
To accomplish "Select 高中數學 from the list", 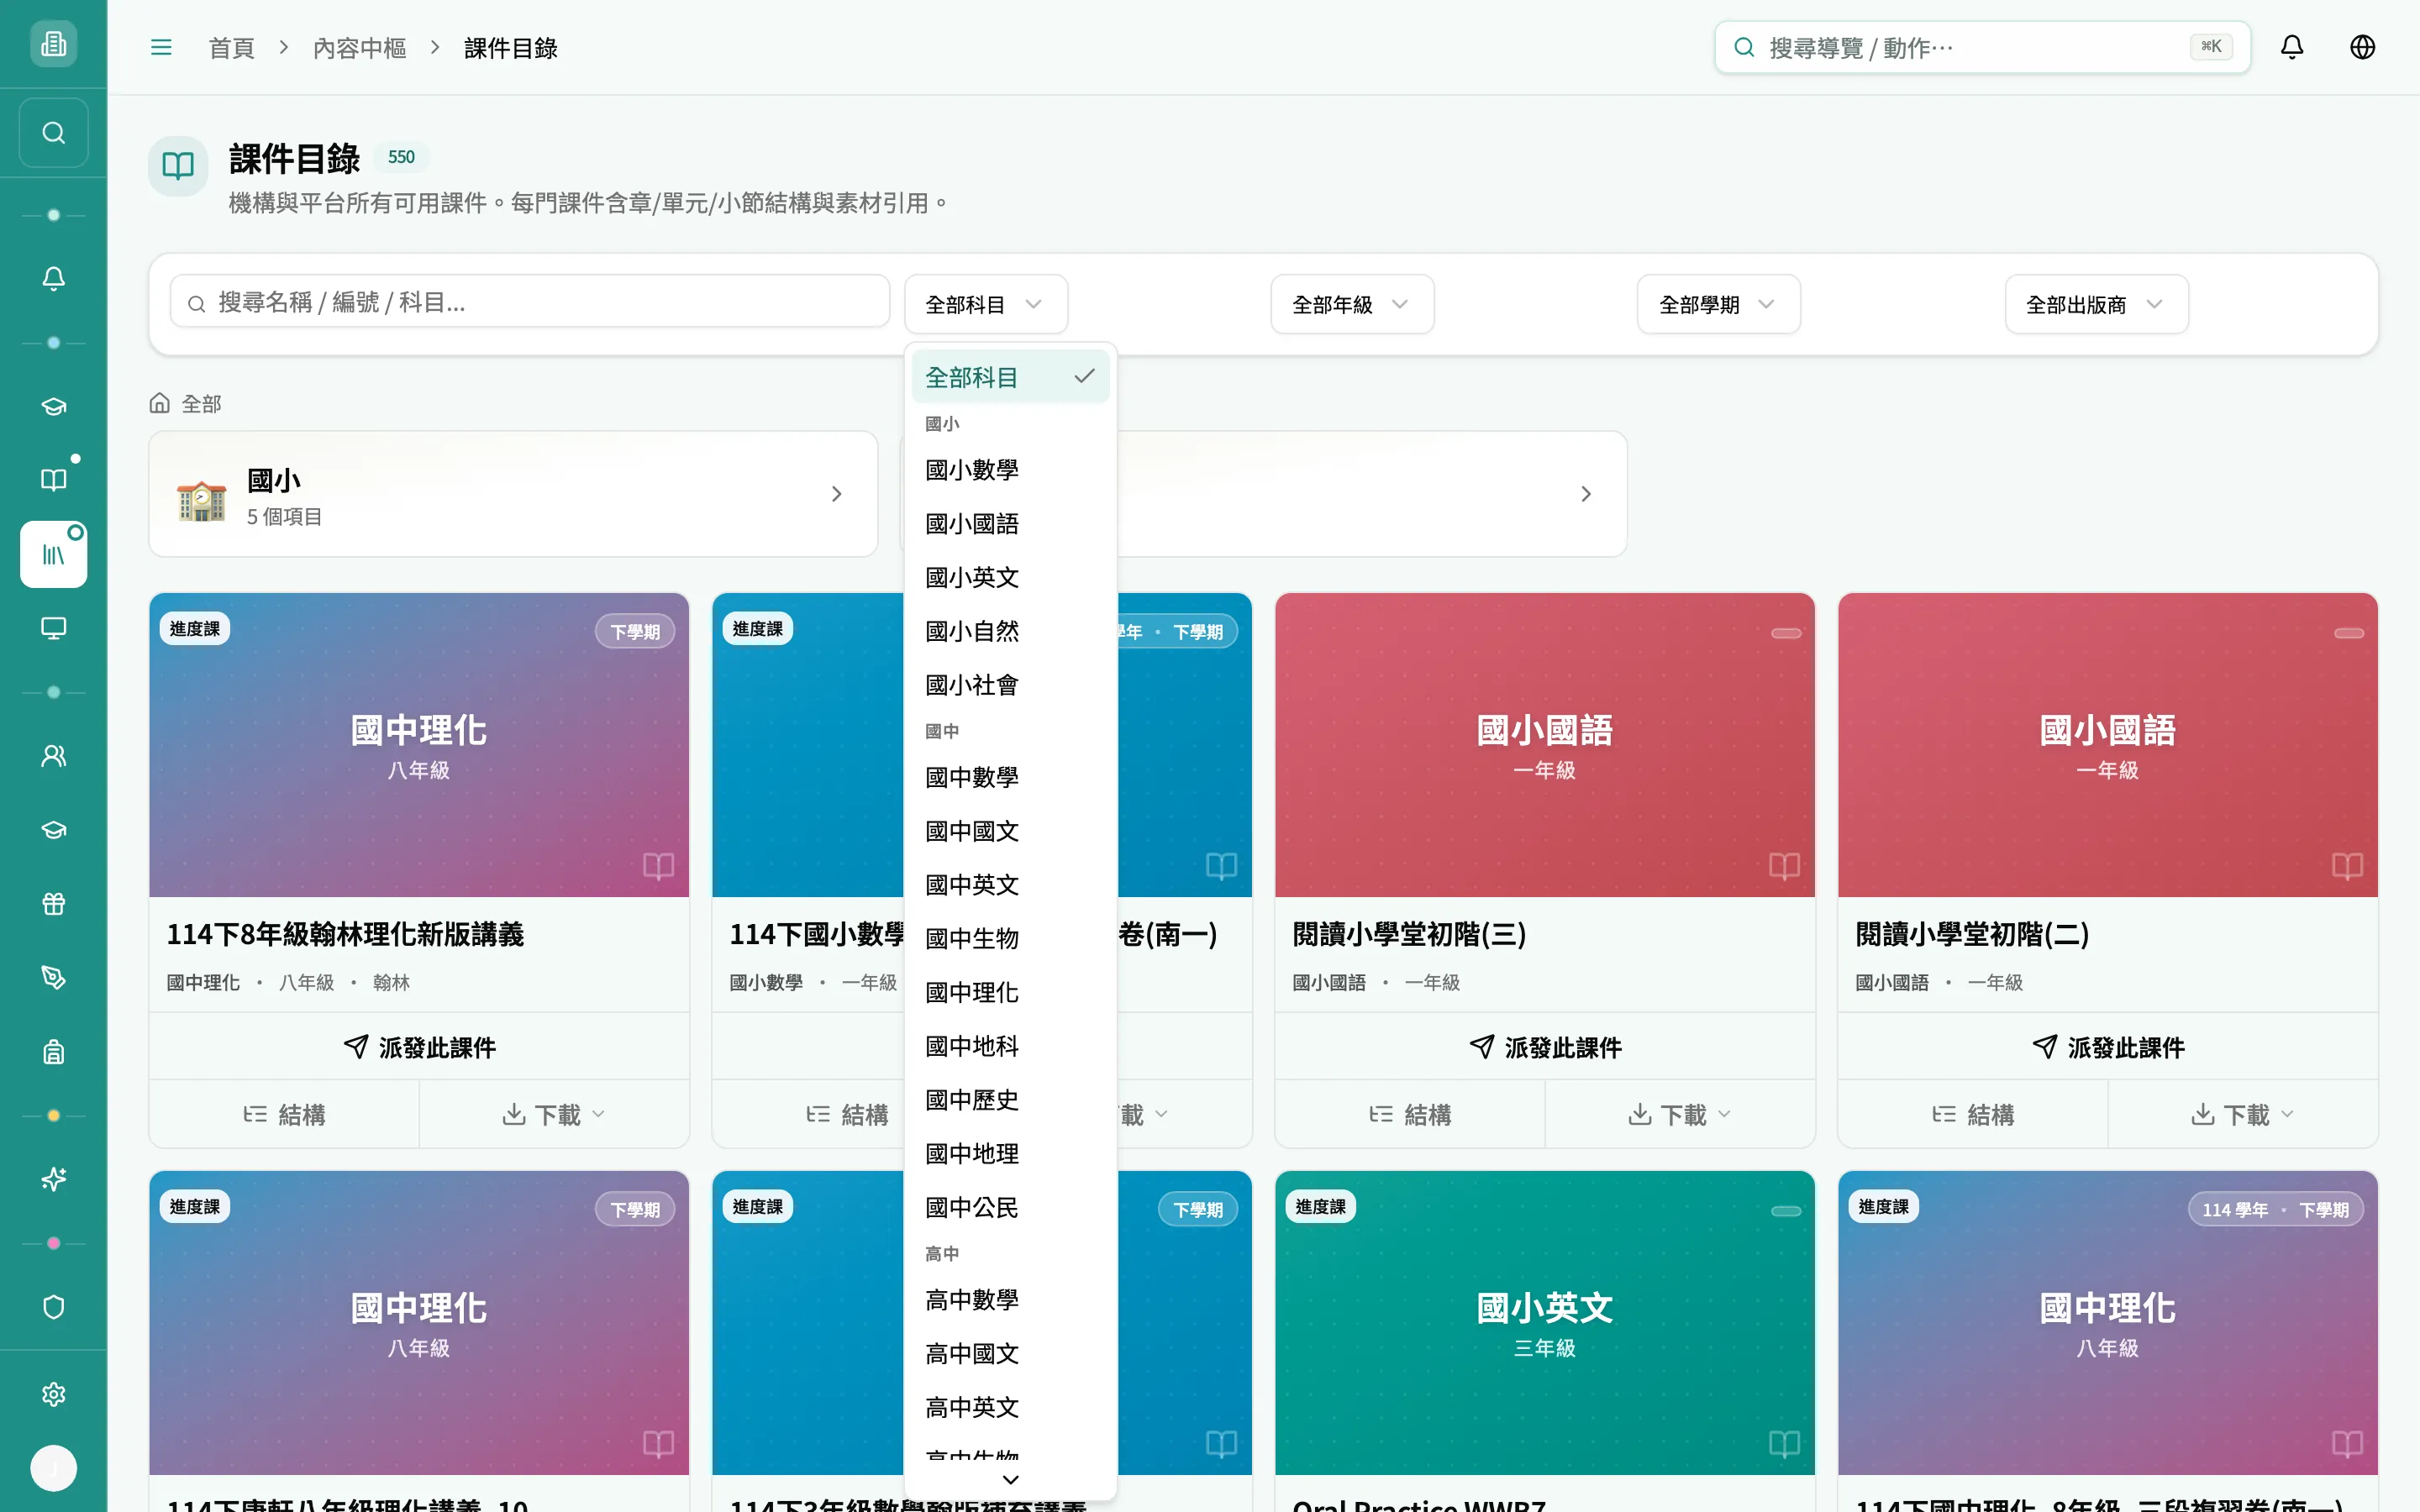I will coord(1010,1300).
